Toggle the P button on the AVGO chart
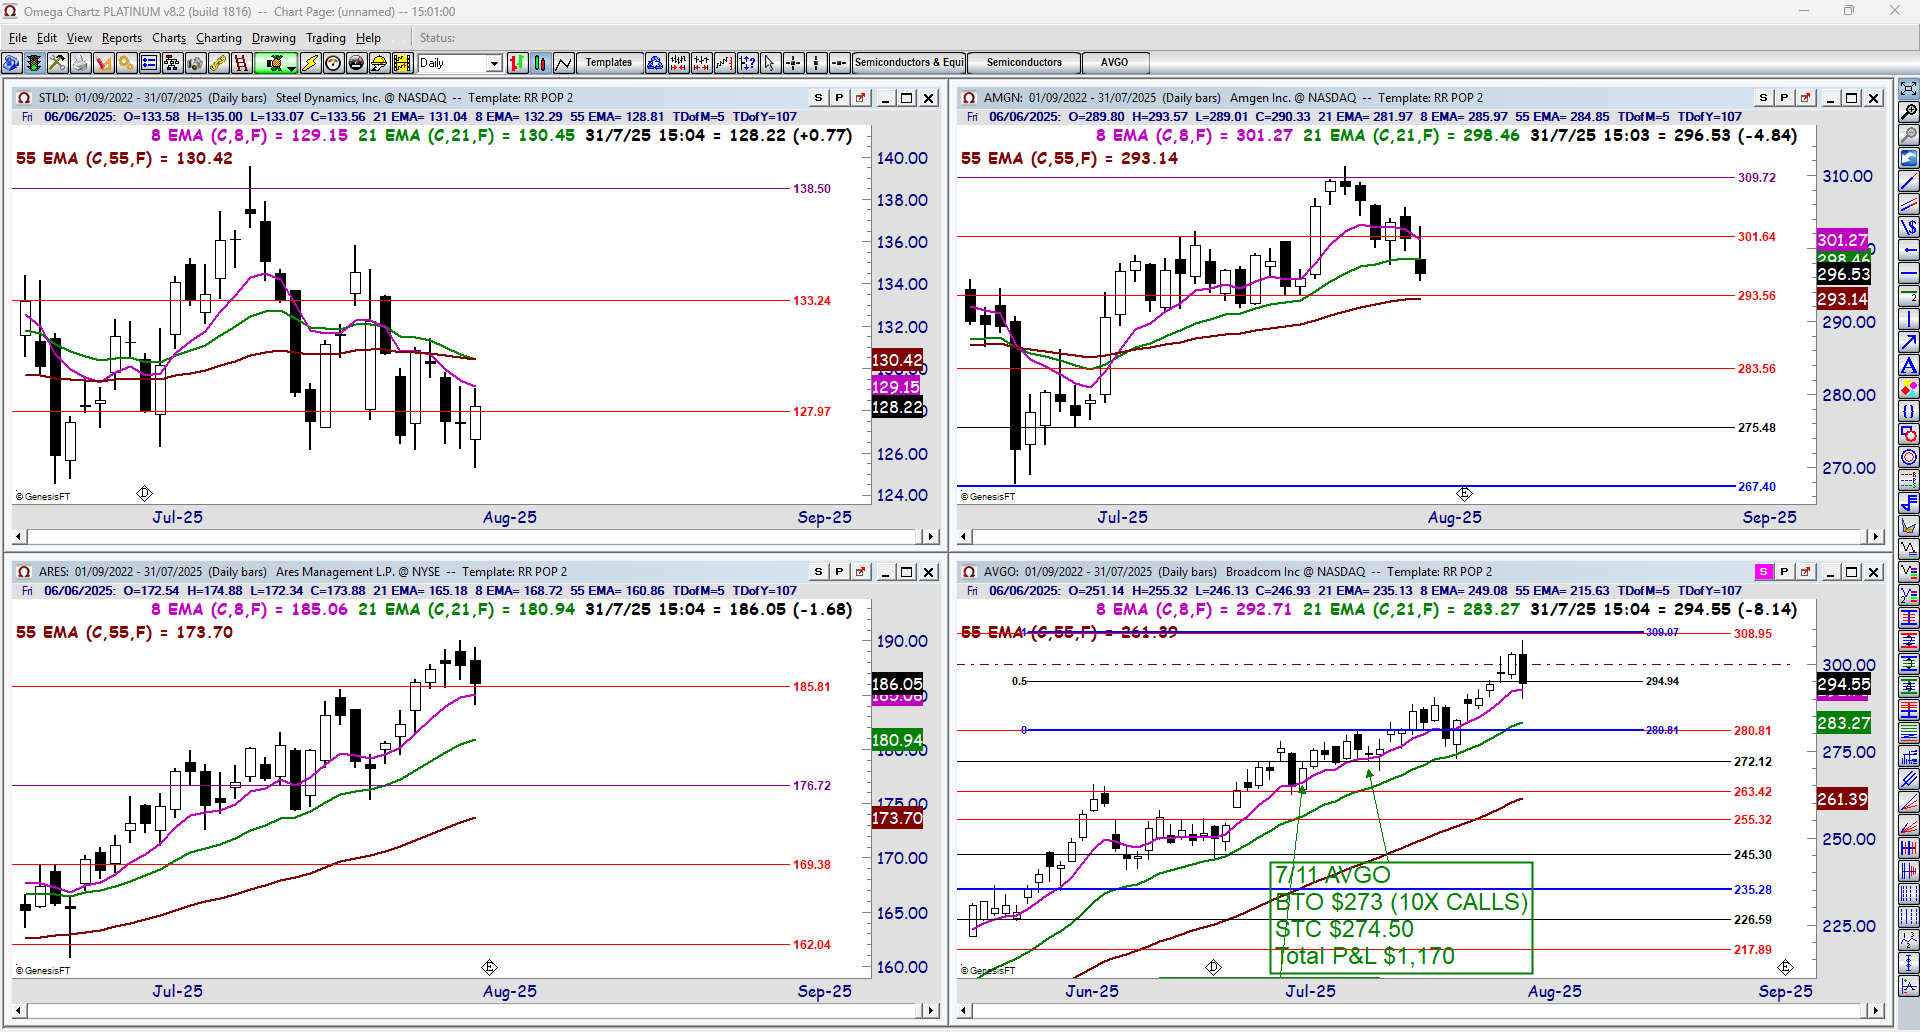The width and height of the screenshot is (1920, 1032). pos(1784,572)
